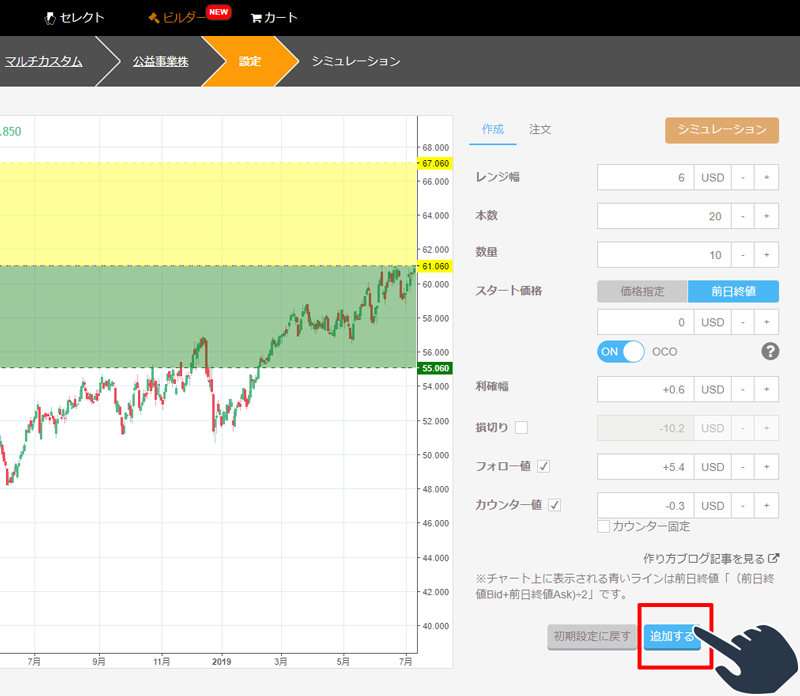This screenshot has height=696, width=800.
Task: Click the 数量 value field
Action: click(x=664, y=255)
